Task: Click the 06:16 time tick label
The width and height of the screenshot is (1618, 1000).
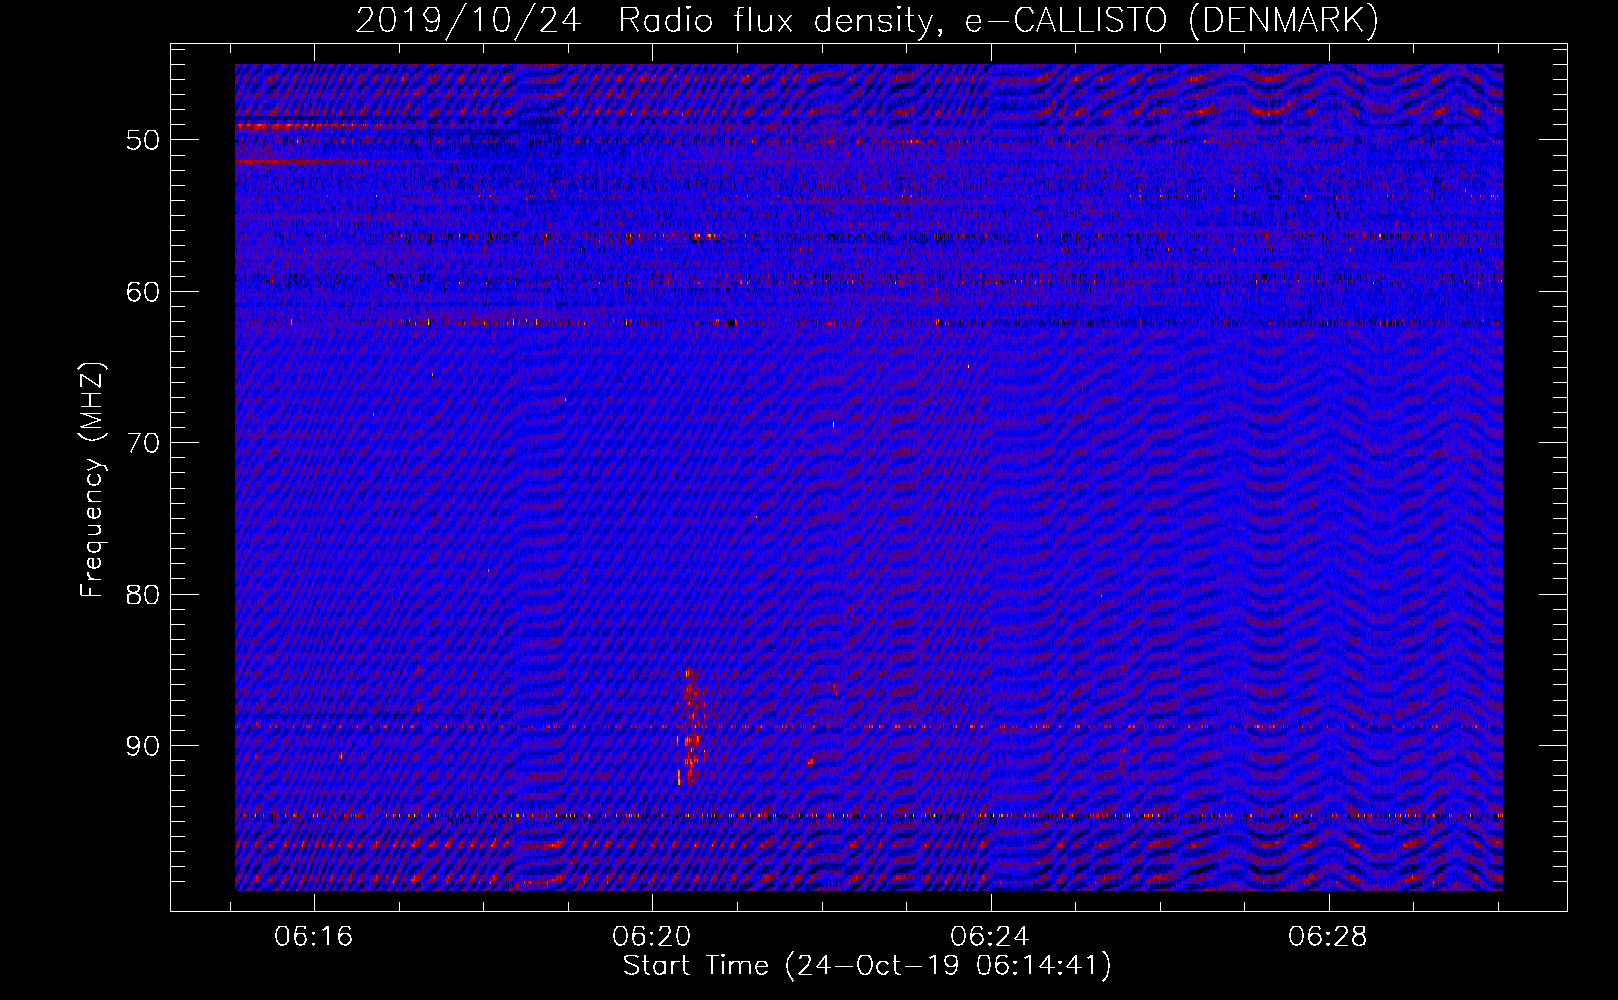Action: (x=314, y=937)
